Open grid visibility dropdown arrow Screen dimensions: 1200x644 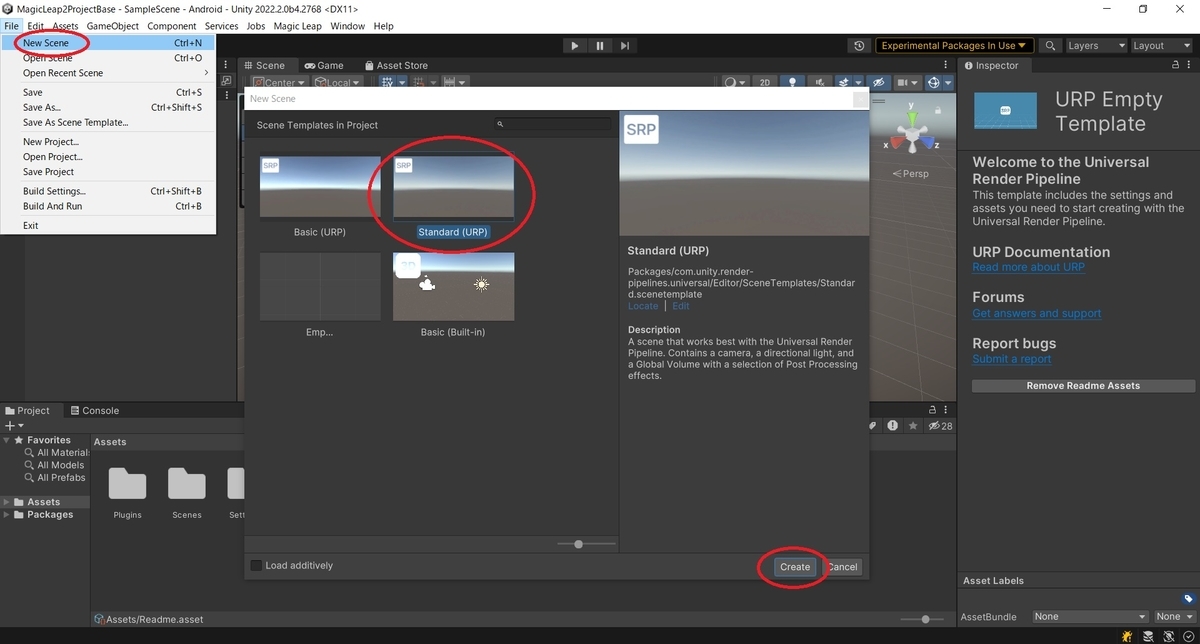click(x=402, y=83)
